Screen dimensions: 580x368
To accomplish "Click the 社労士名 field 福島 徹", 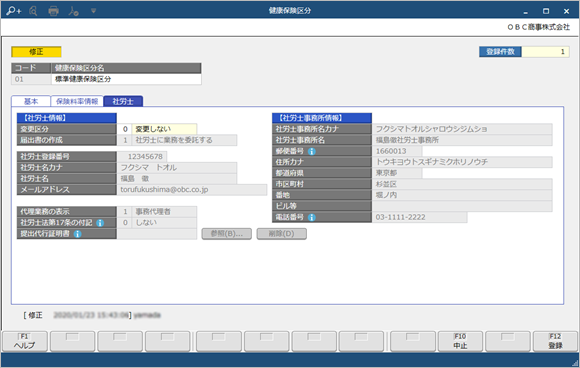I will click(177, 179).
